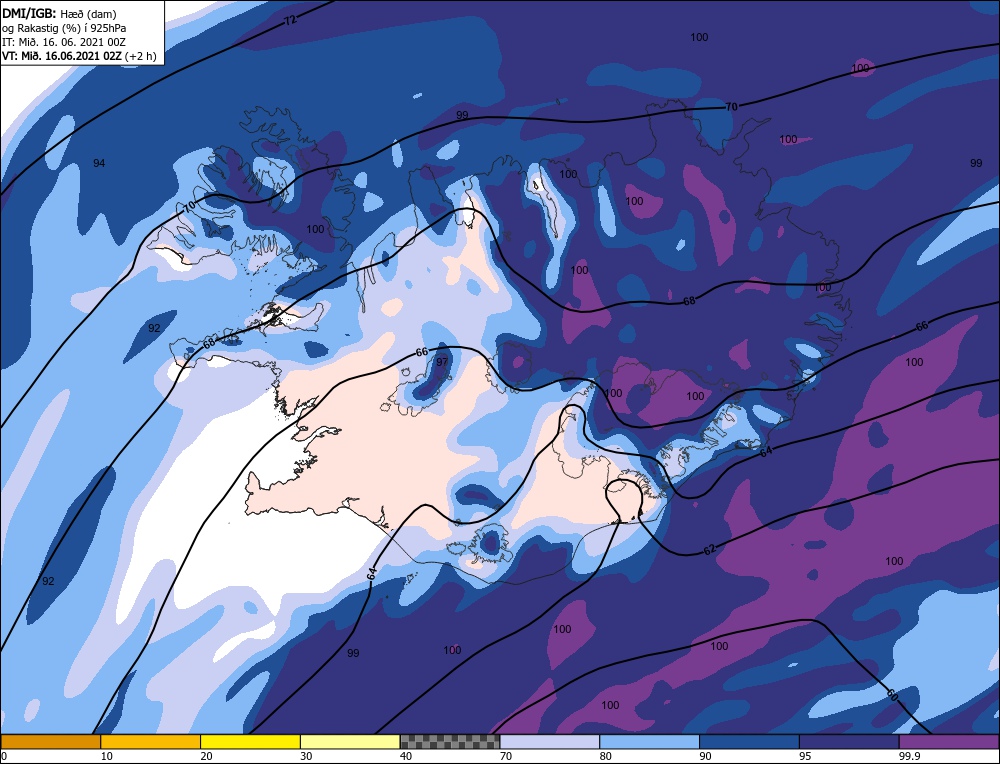This screenshot has width=1000, height=764.
Task: Click the '10' legend tick label
Action: pos(107,756)
